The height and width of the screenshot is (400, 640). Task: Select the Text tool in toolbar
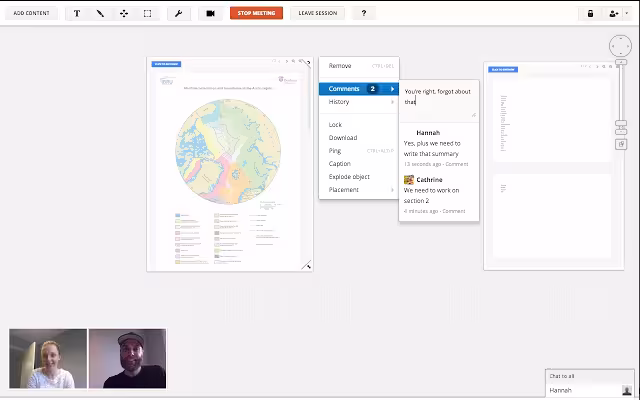point(77,13)
